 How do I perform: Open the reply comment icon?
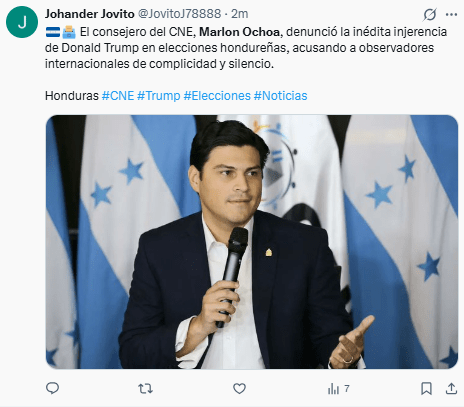pos(52,388)
